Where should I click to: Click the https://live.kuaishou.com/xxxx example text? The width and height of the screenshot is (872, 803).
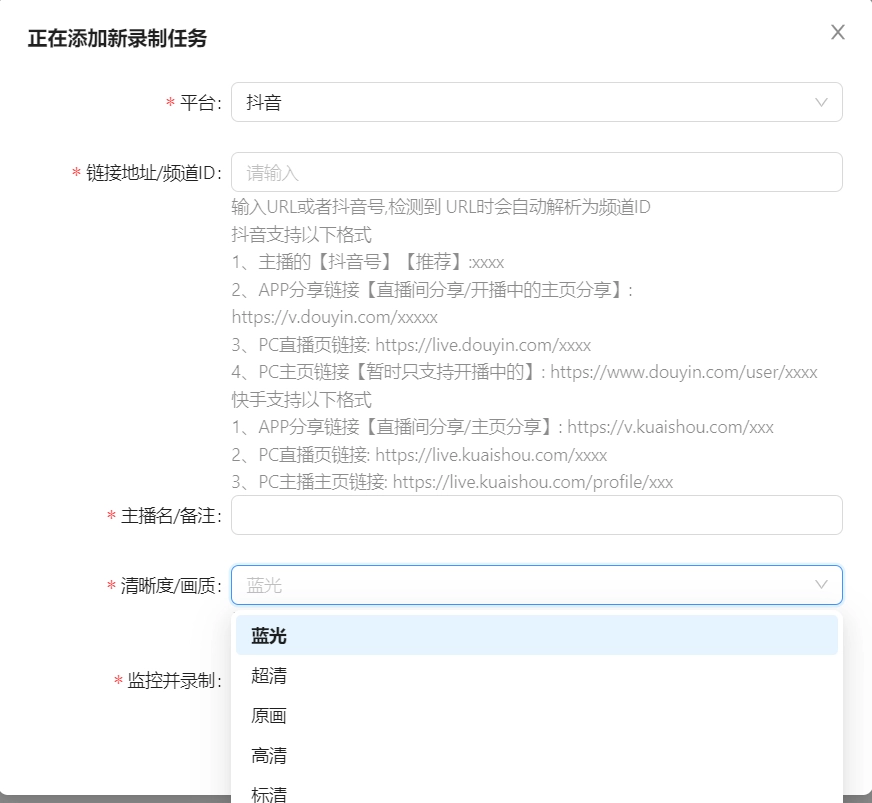coord(491,455)
